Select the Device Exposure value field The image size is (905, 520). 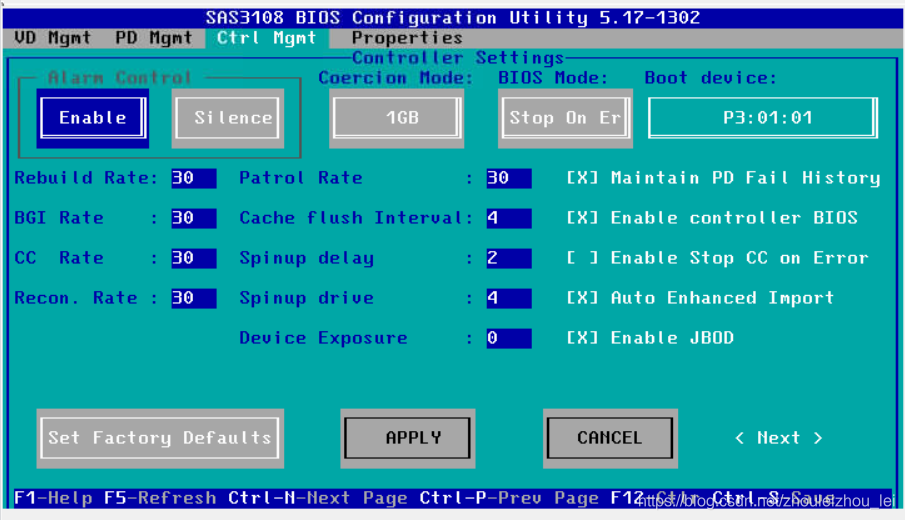click(x=509, y=338)
